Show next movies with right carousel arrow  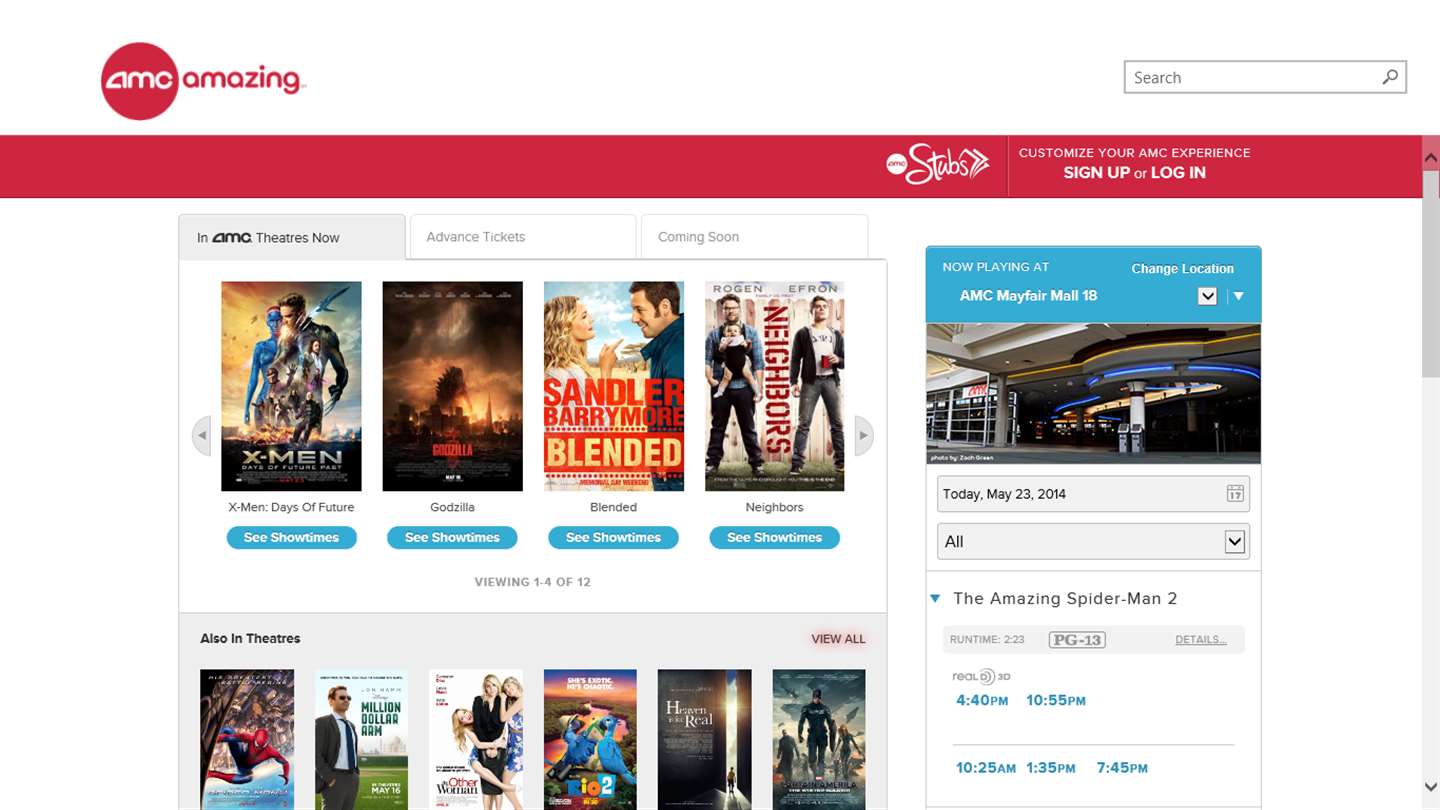pos(863,436)
